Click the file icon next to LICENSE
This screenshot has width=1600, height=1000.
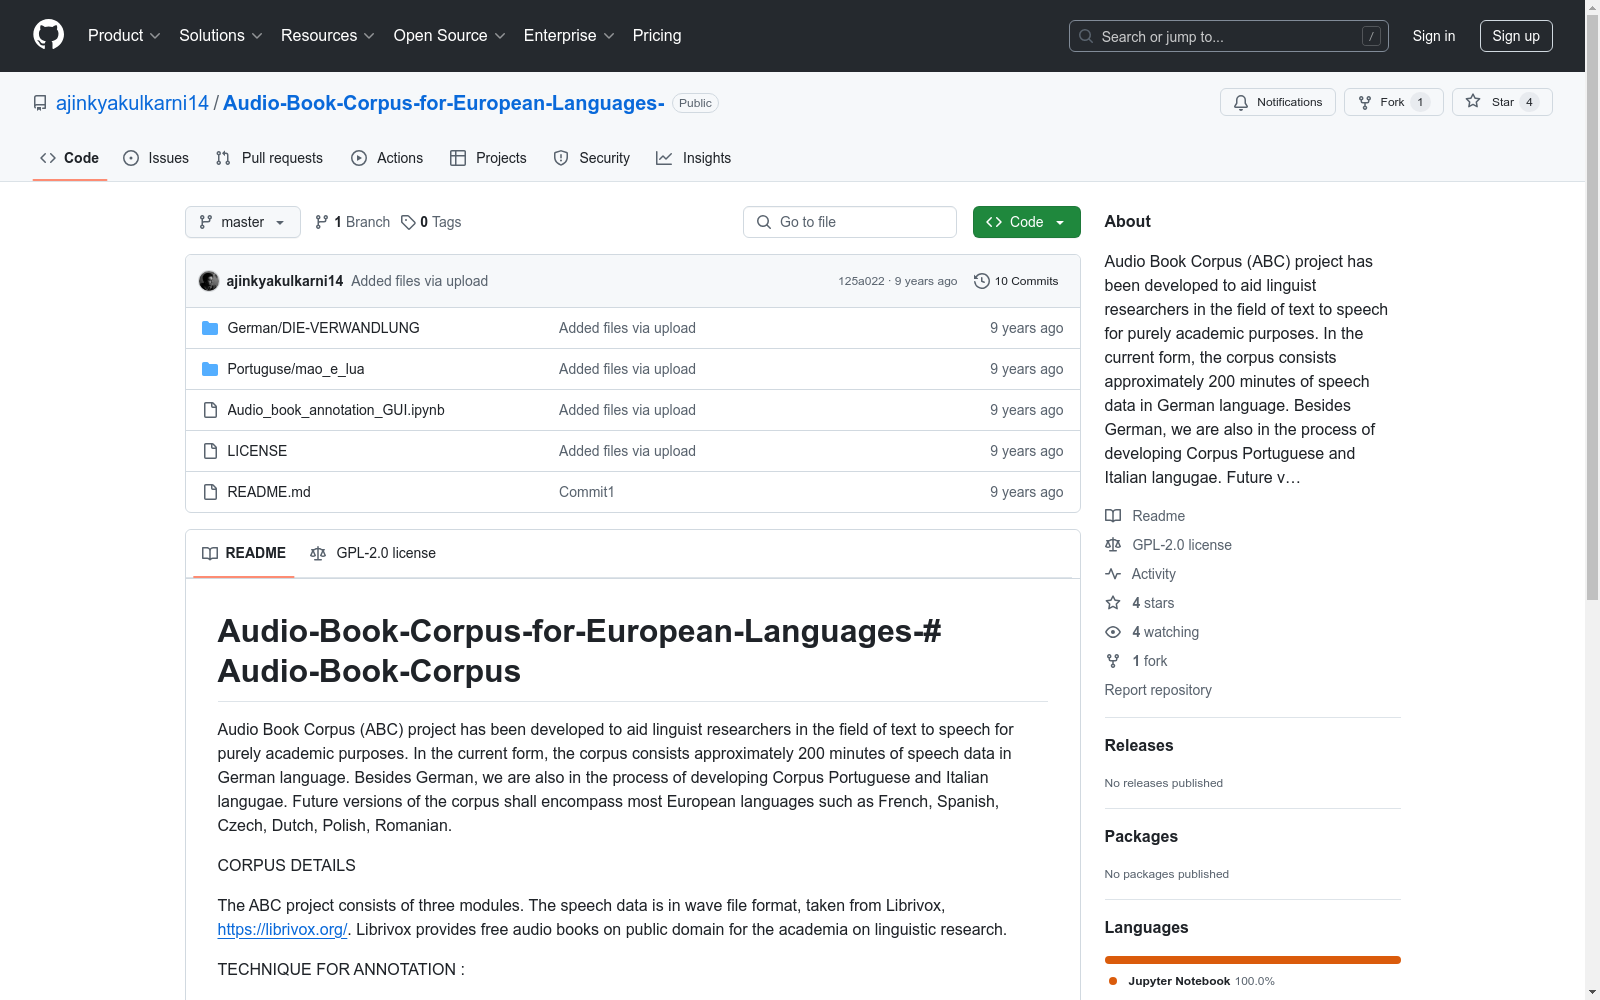pyautogui.click(x=210, y=451)
